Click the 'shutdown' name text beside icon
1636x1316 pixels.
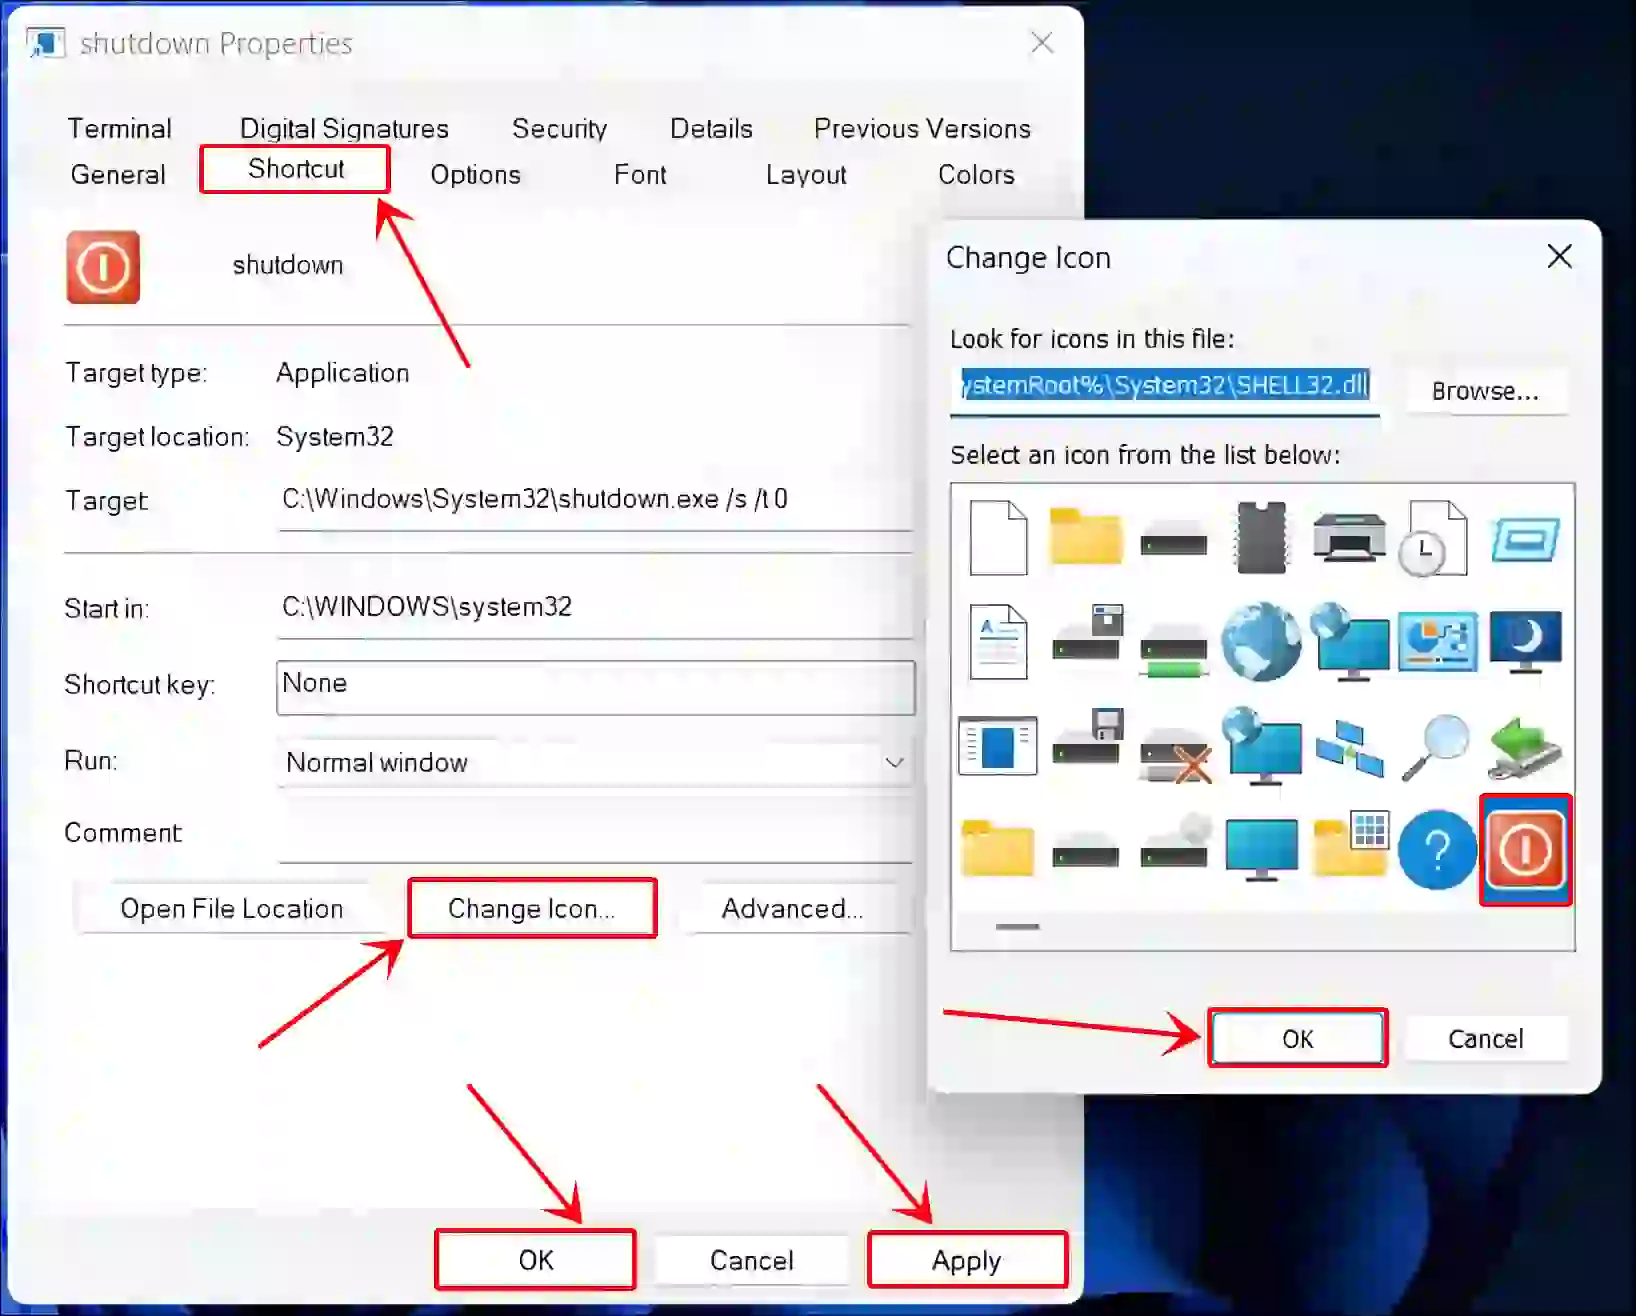[288, 265]
